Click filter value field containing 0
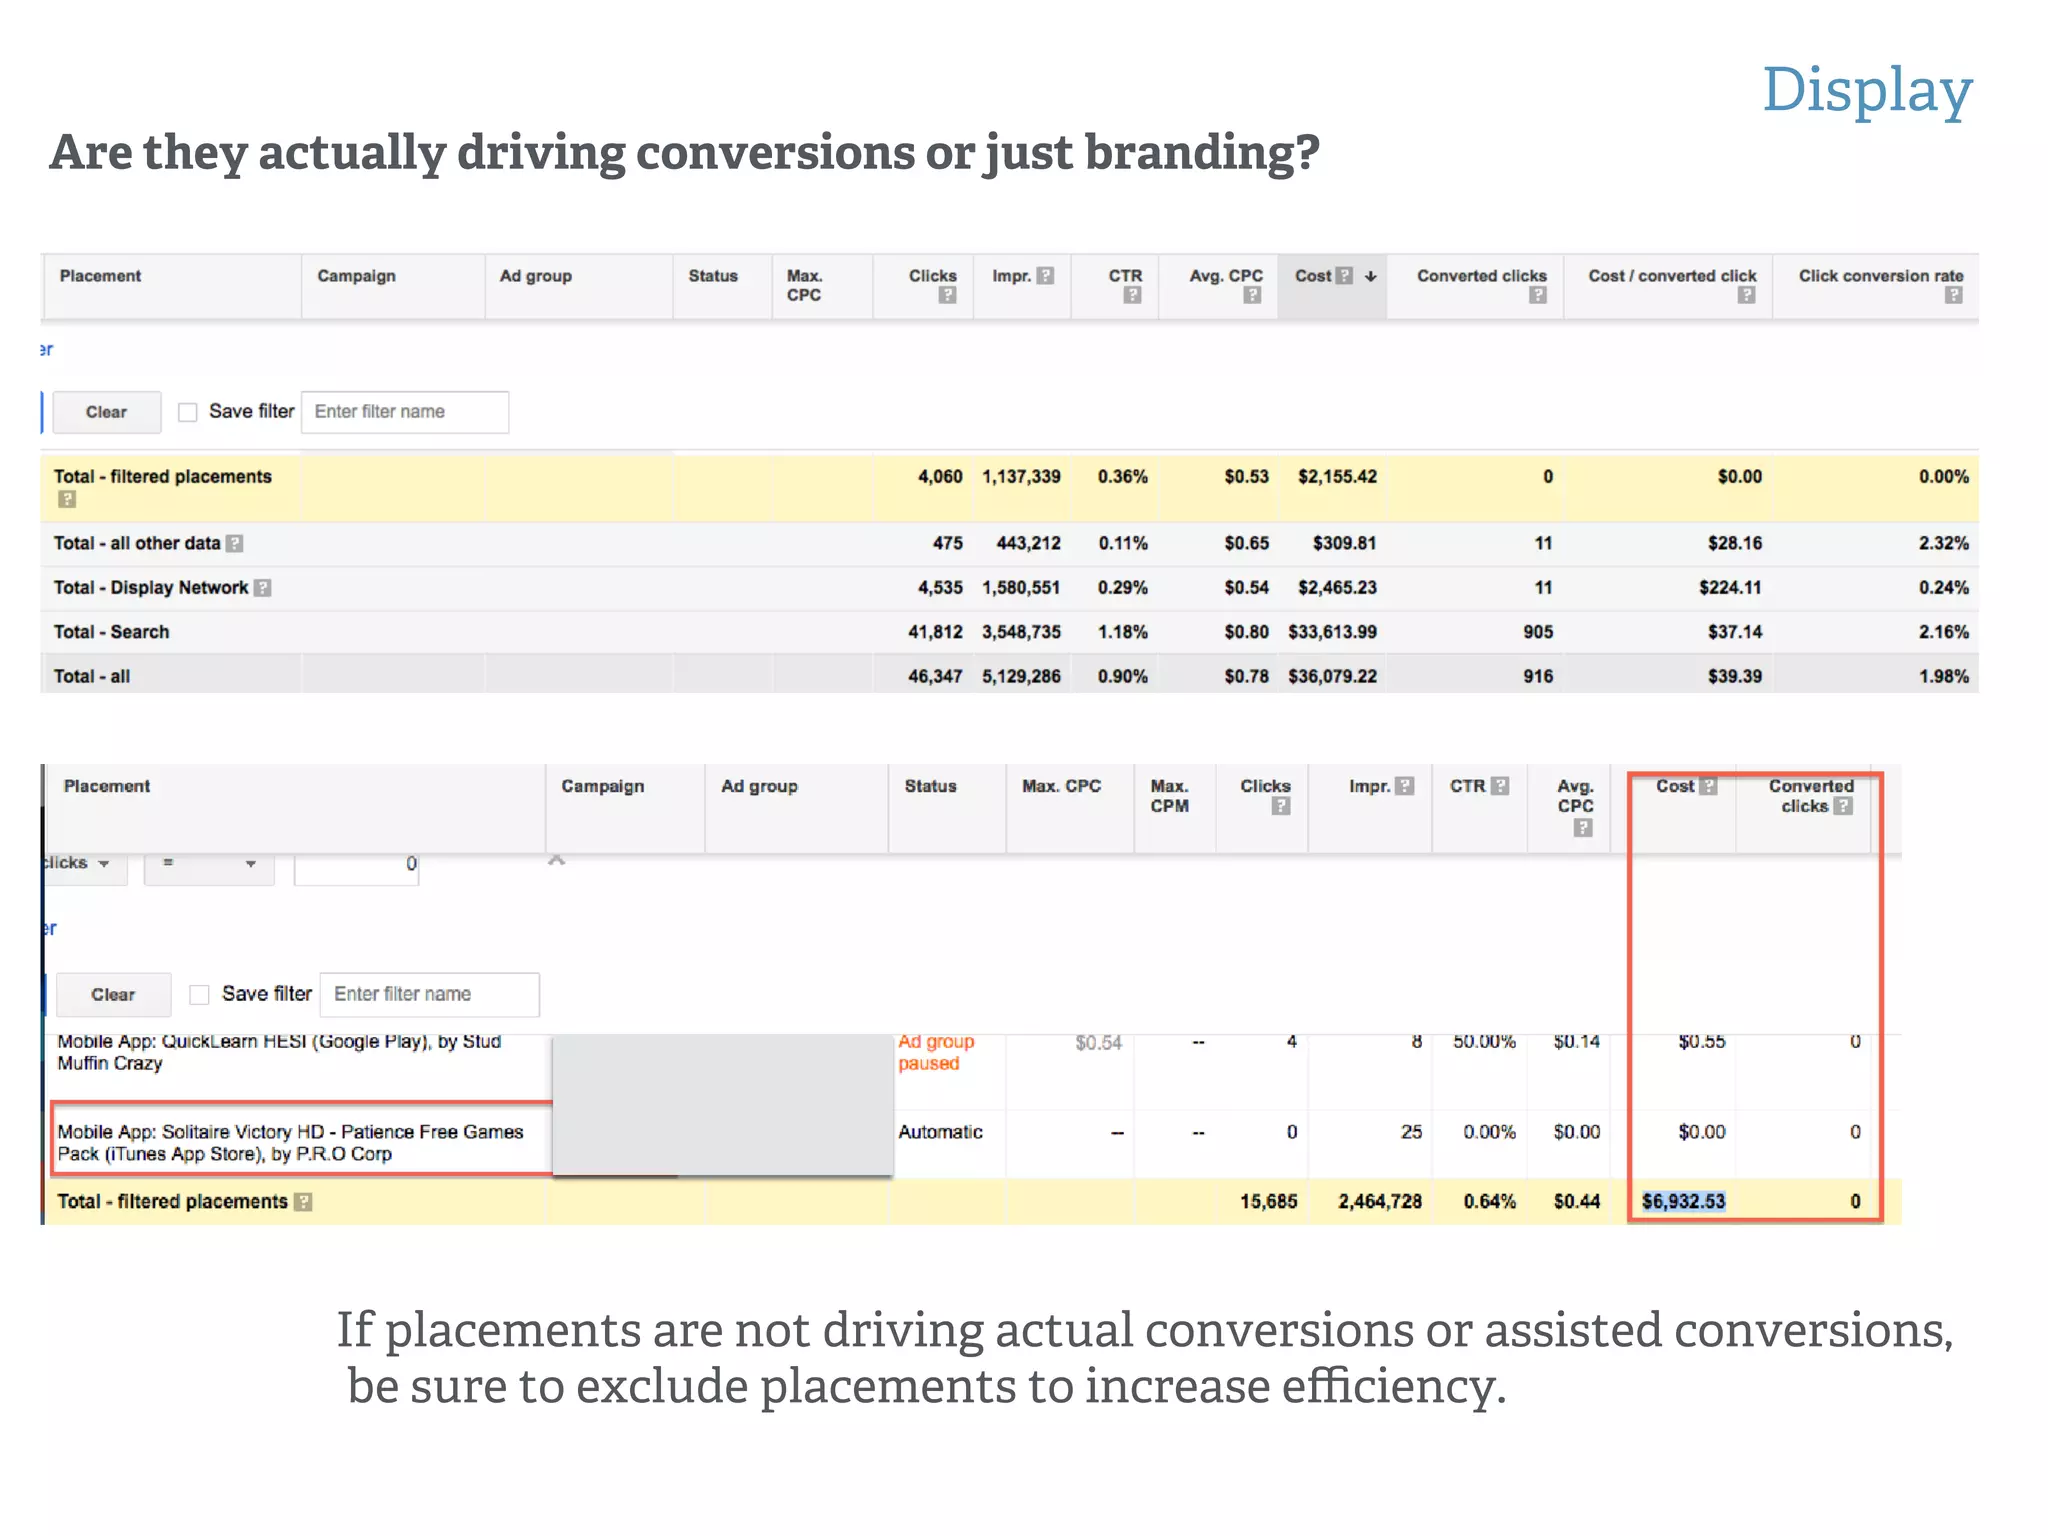This screenshot has height=1536, width=2048. (x=356, y=865)
